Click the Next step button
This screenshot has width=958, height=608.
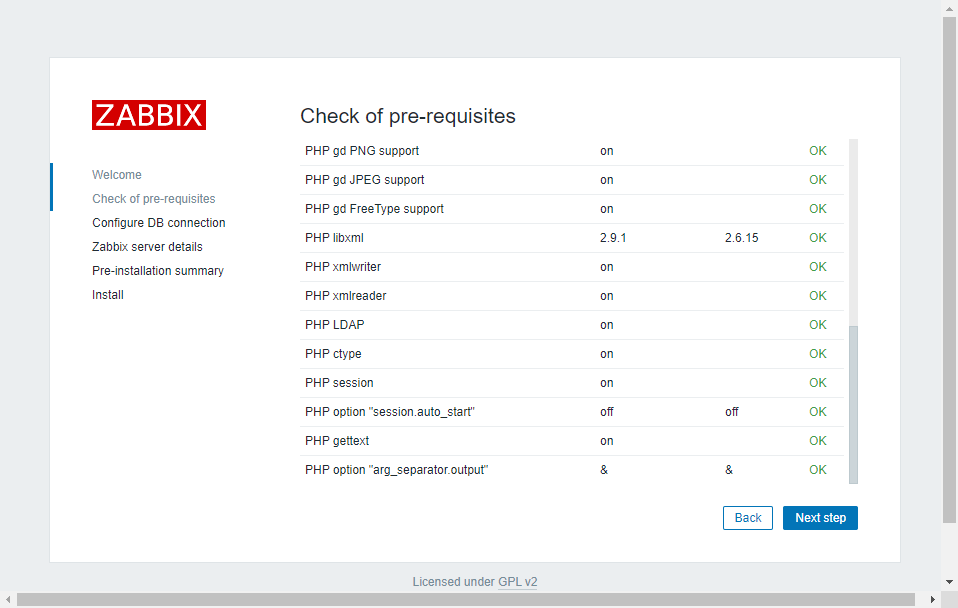(x=820, y=518)
